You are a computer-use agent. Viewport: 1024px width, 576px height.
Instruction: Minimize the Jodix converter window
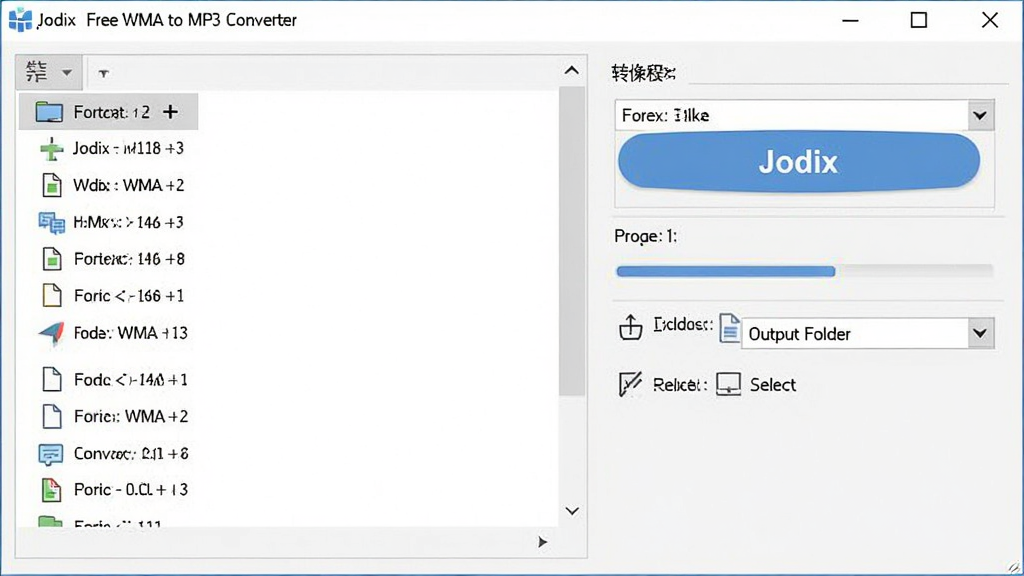click(x=850, y=20)
